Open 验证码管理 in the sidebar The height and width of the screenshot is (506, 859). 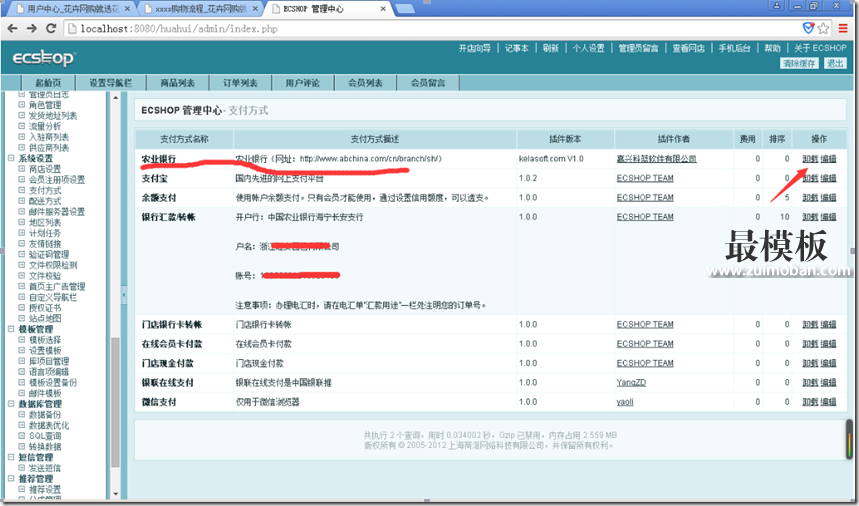coord(49,255)
